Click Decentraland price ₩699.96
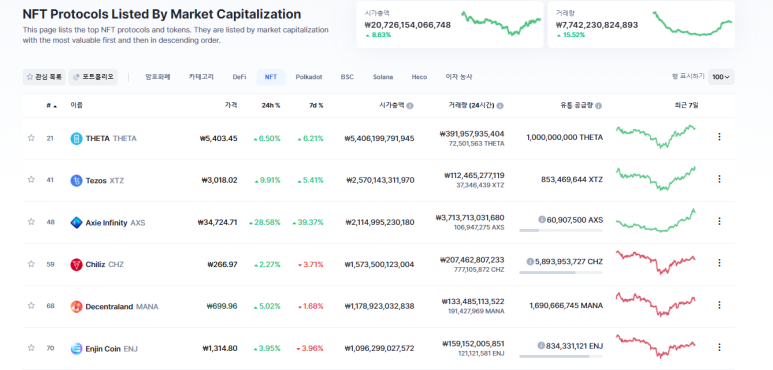 [222, 306]
